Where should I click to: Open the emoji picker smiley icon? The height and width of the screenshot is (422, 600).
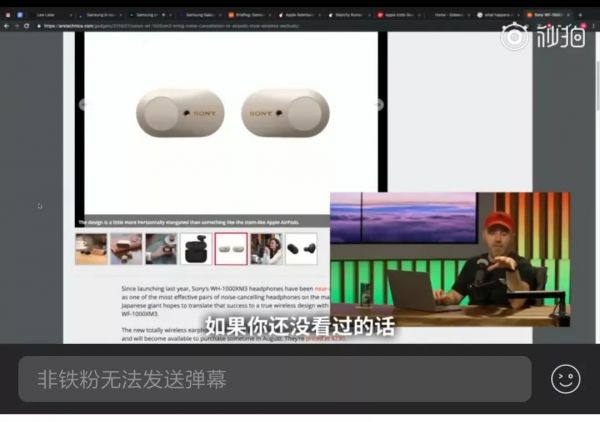point(566,379)
